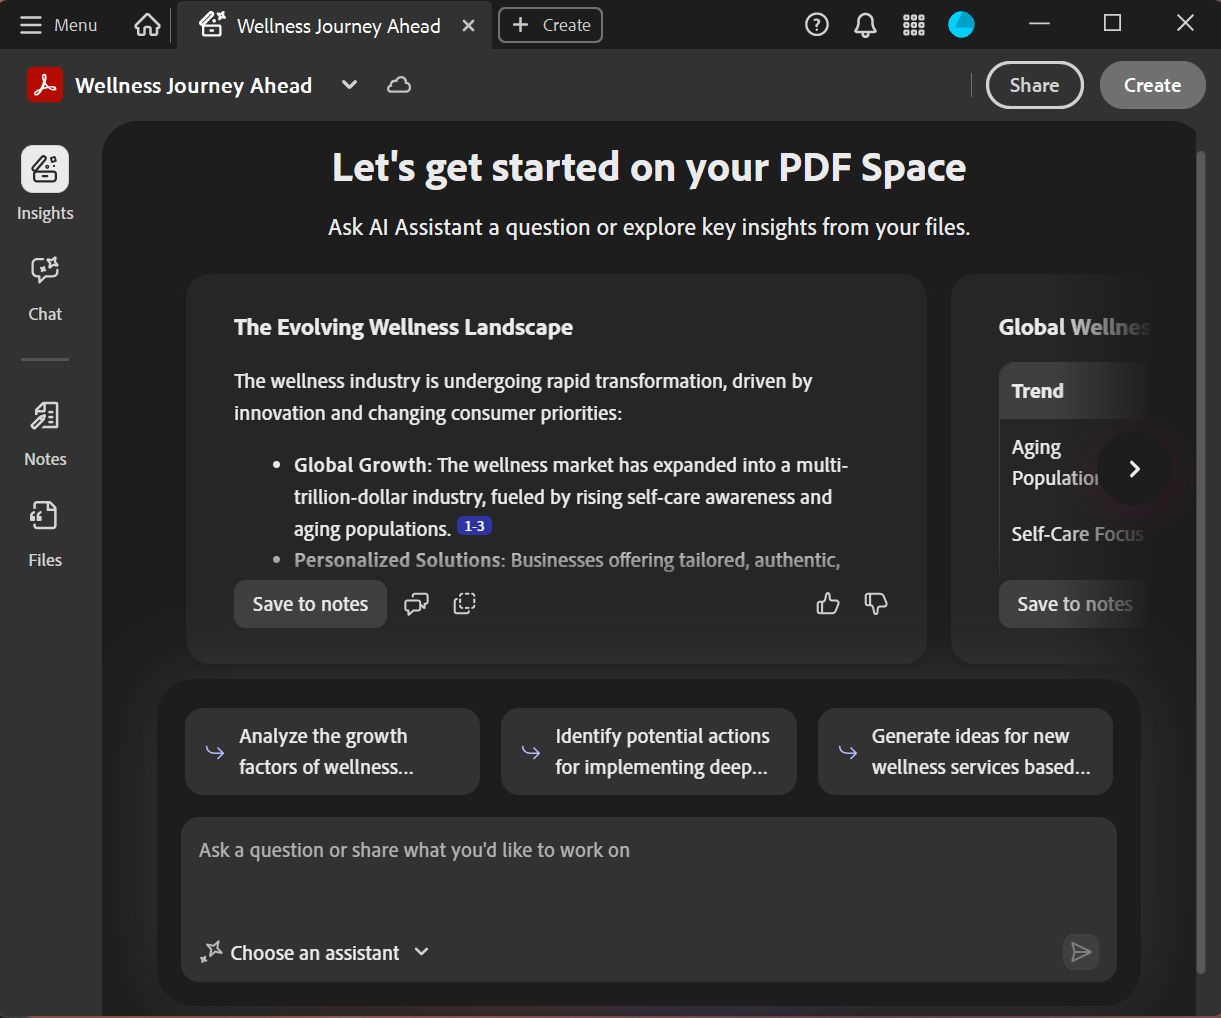The image size is (1221, 1018).
Task: Click the Self-Care Focus table row
Action: click(1076, 534)
